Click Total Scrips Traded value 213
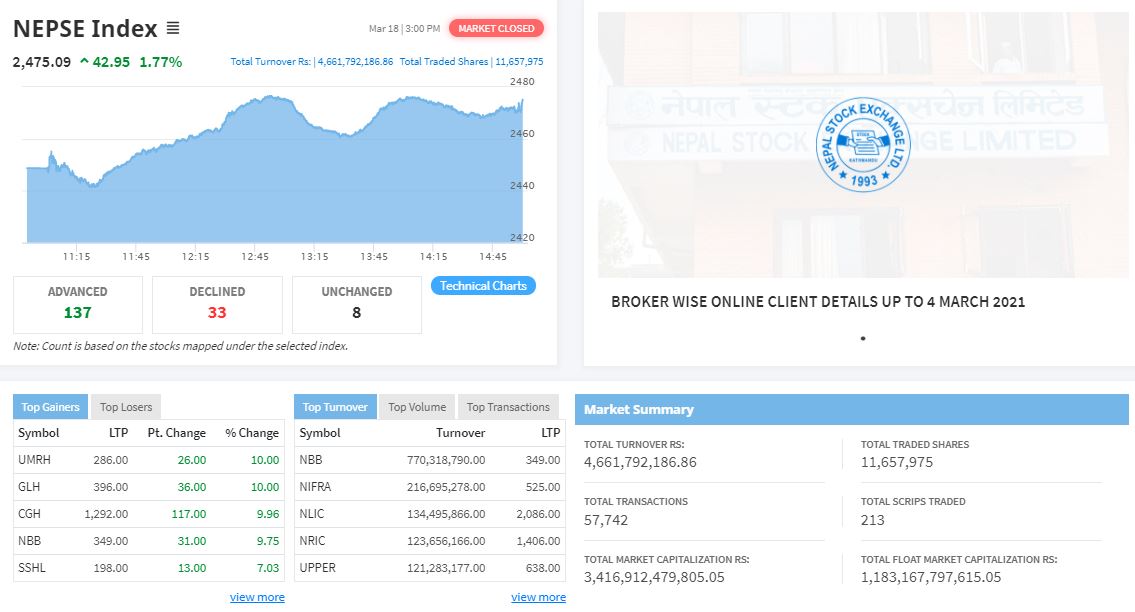The image size is (1135, 612). pyautogui.click(x=873, y=520)
